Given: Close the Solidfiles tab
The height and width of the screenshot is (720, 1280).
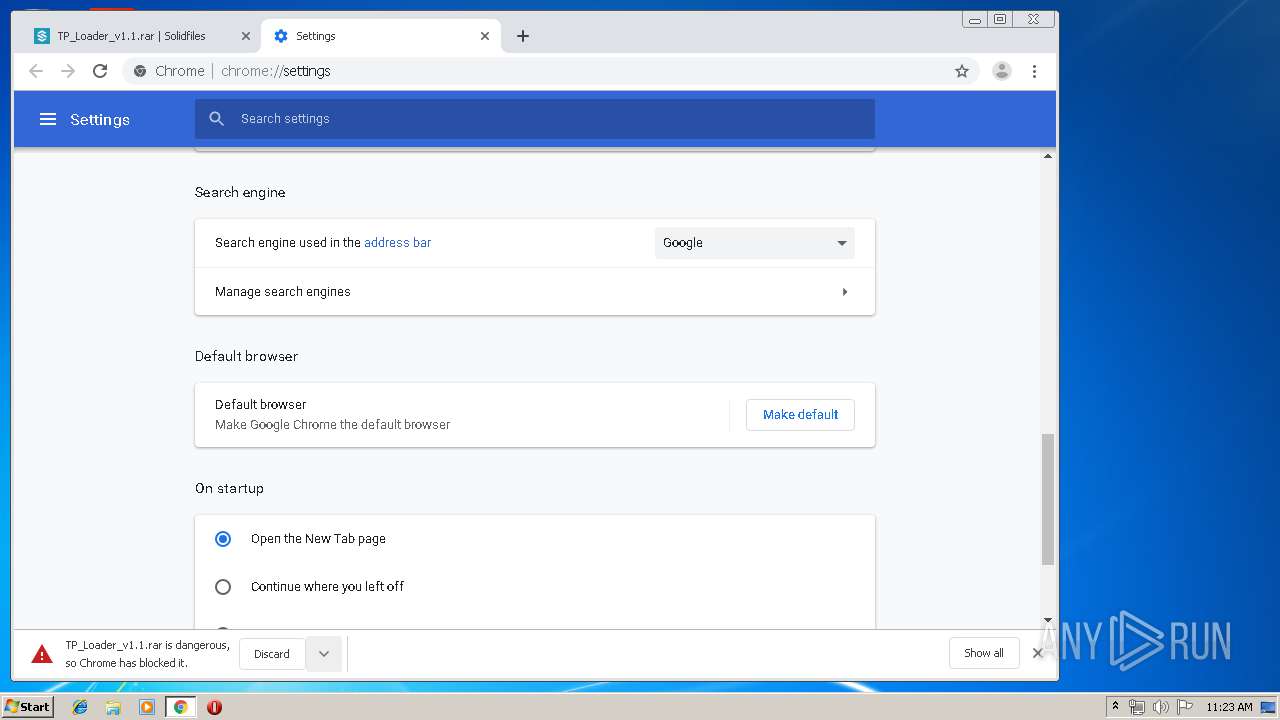Looking at the screenshot, I should 246,36.
